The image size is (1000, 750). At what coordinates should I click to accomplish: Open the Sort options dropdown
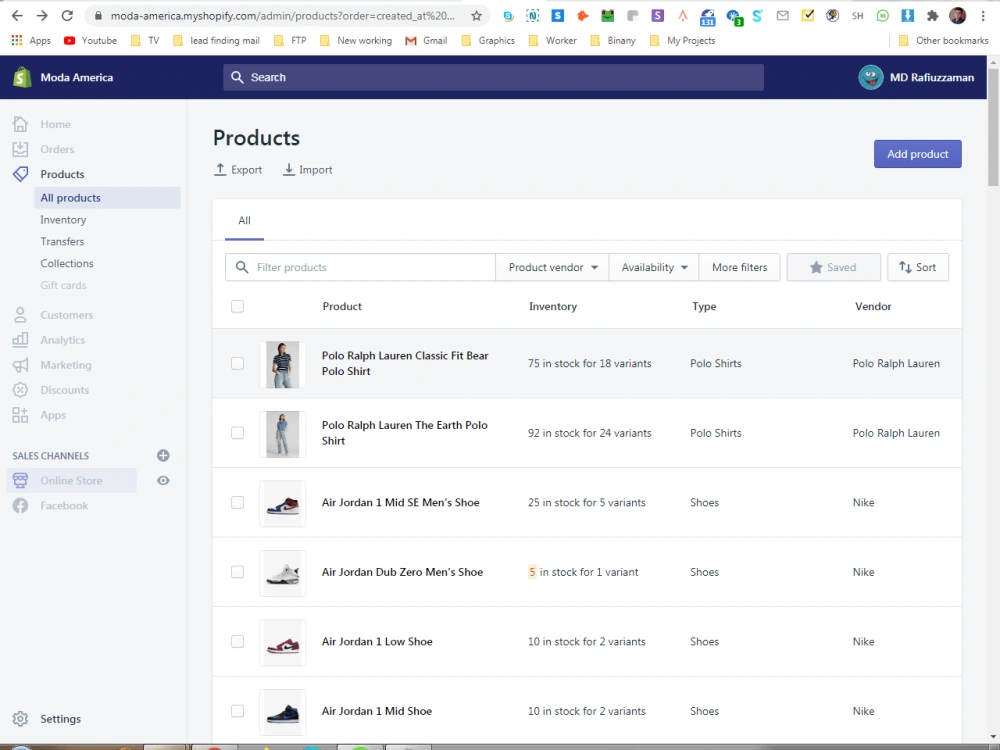918,267
